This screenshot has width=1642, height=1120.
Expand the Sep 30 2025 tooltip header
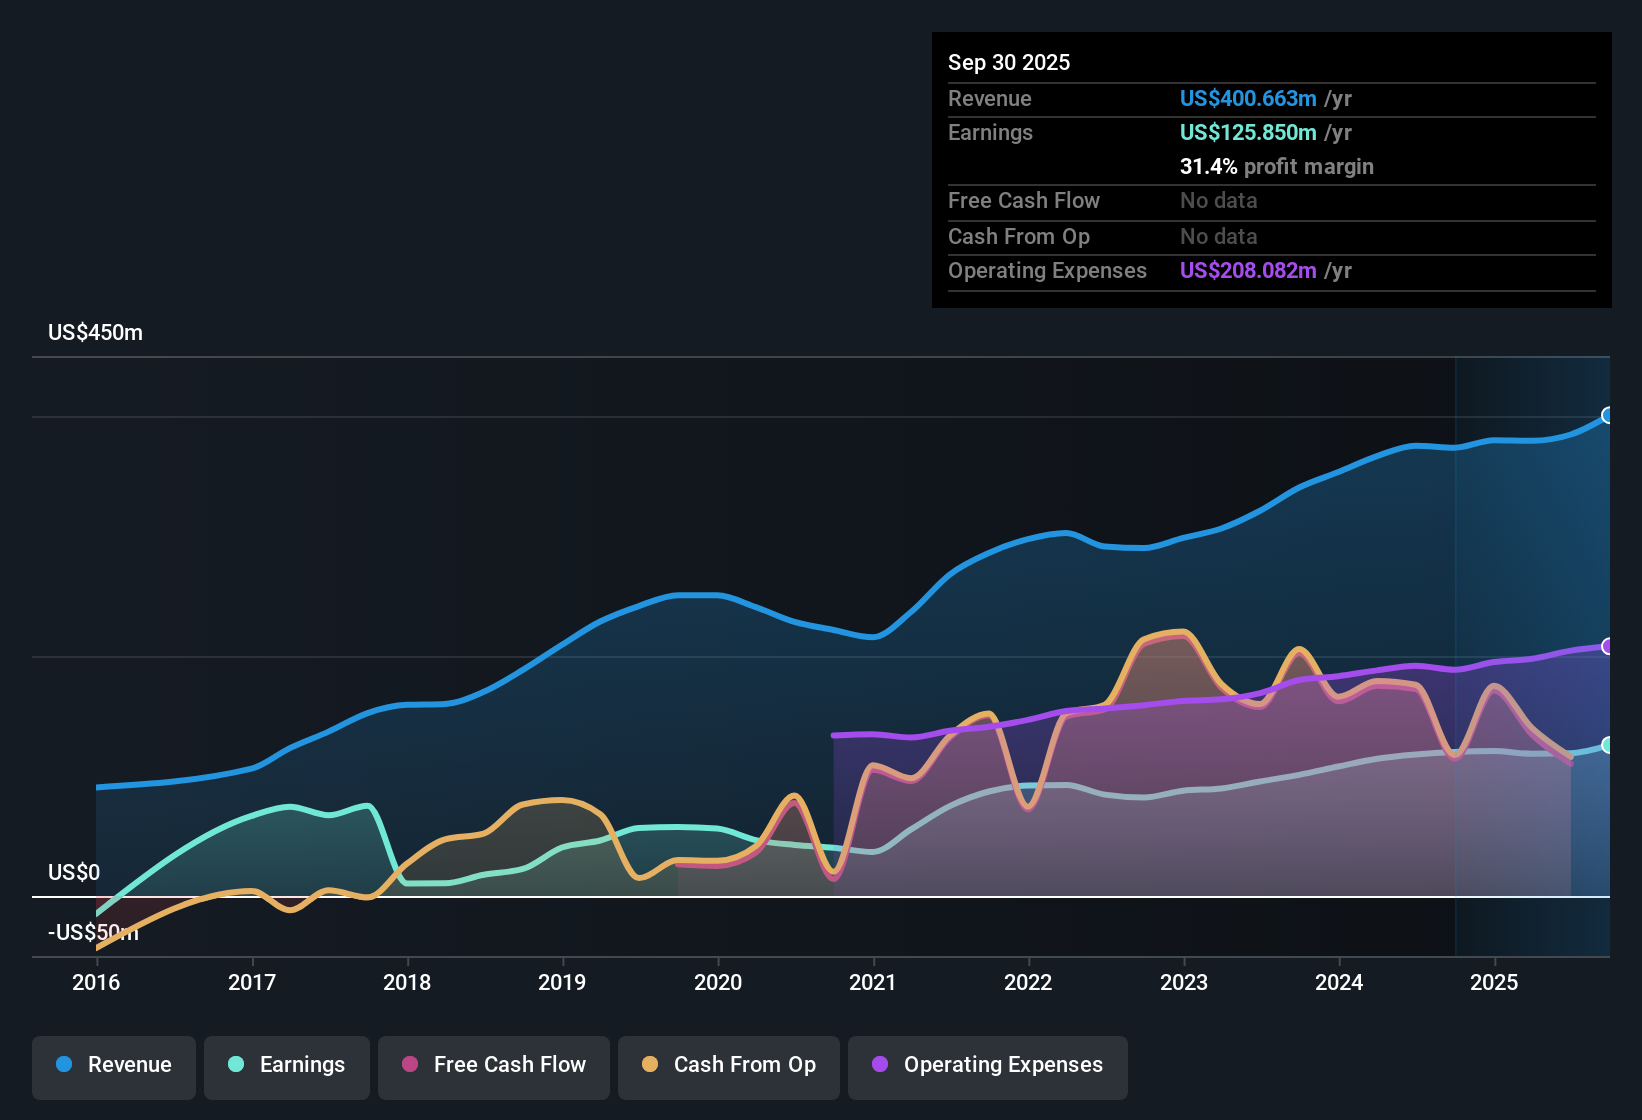tap(1009, 62)
